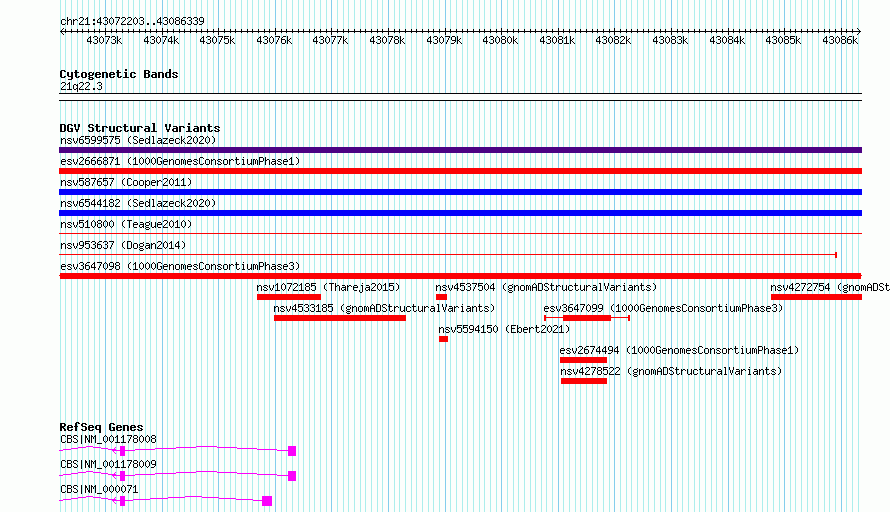
Task: Click the 43086k ruler tick label
Action: (840, 40)
